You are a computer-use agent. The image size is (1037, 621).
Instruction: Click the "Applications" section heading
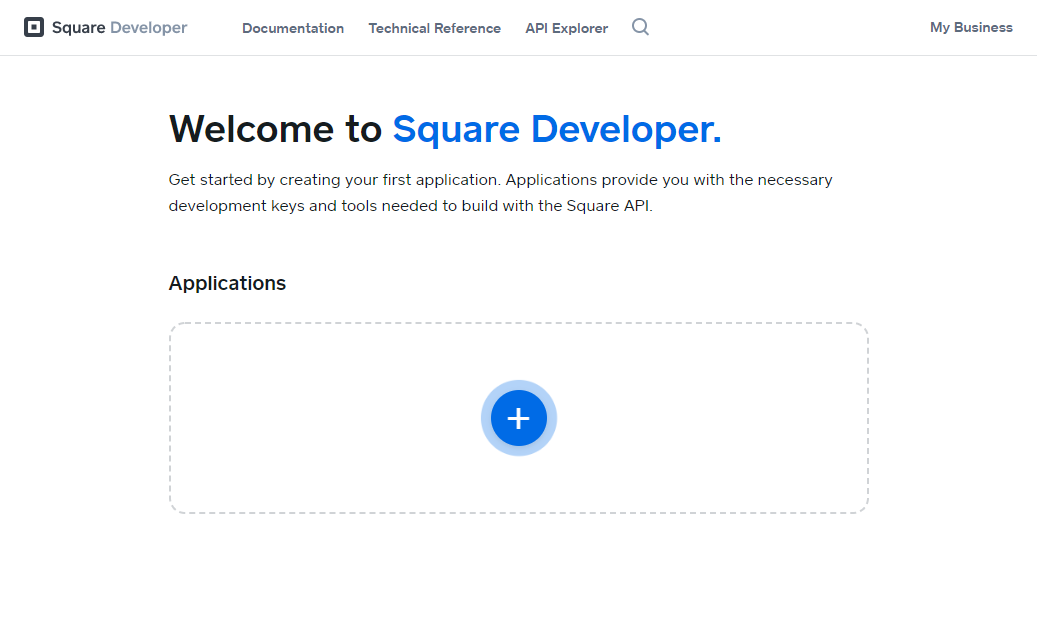227,283
